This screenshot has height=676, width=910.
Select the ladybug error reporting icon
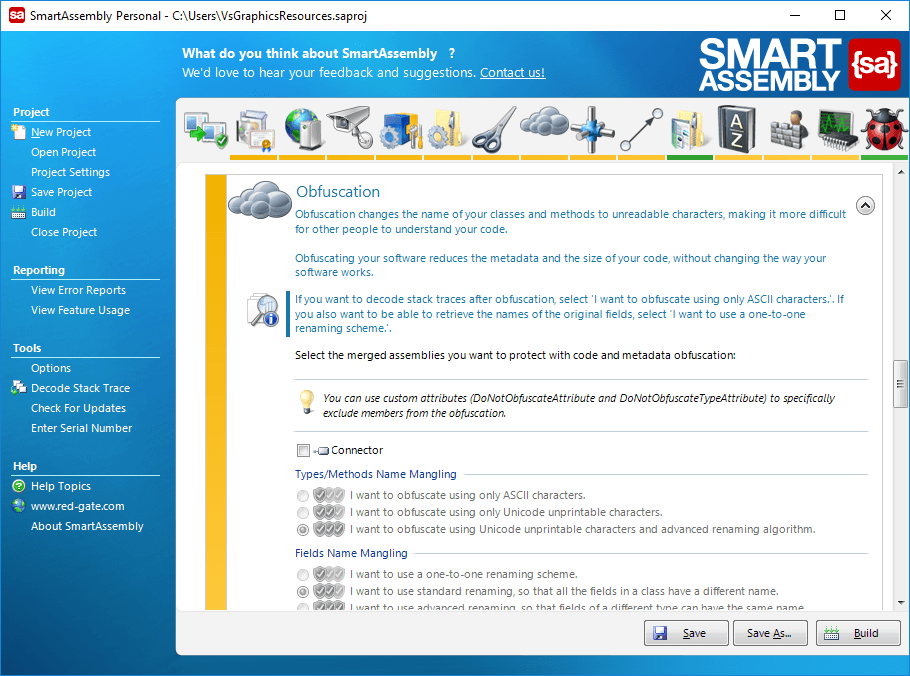[884, 129]
